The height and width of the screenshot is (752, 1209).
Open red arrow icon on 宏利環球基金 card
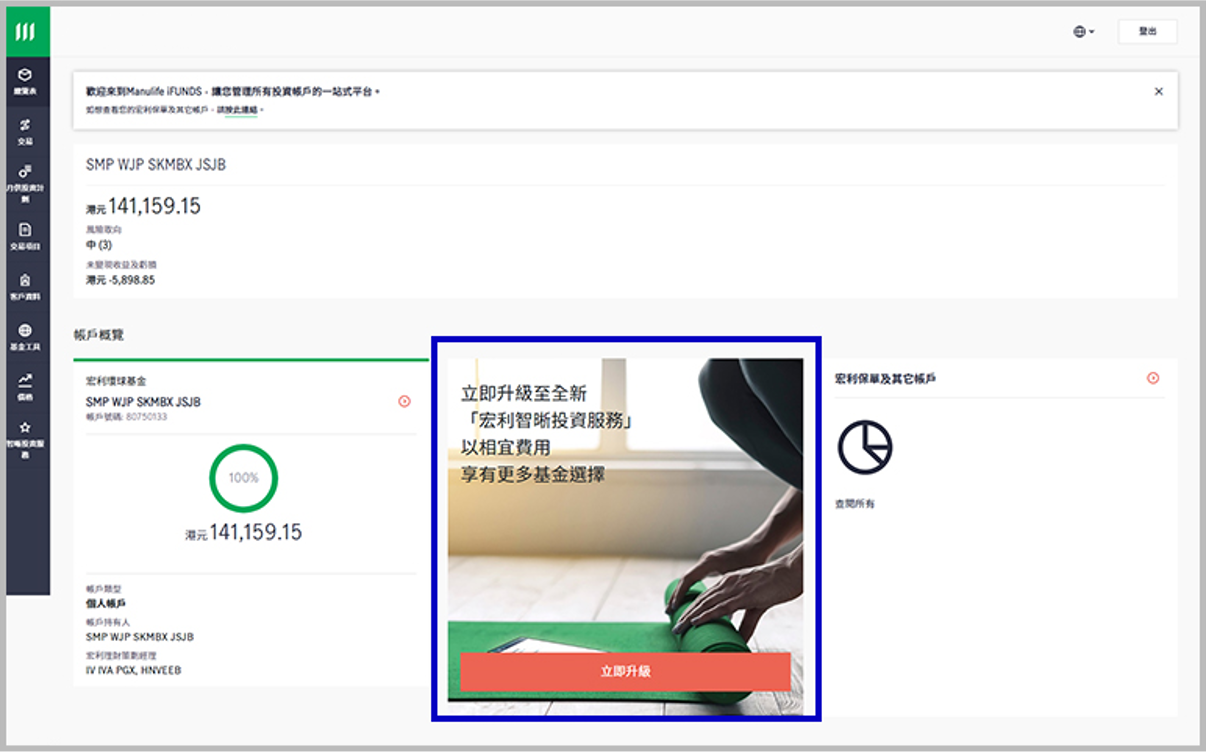point(404,401)
